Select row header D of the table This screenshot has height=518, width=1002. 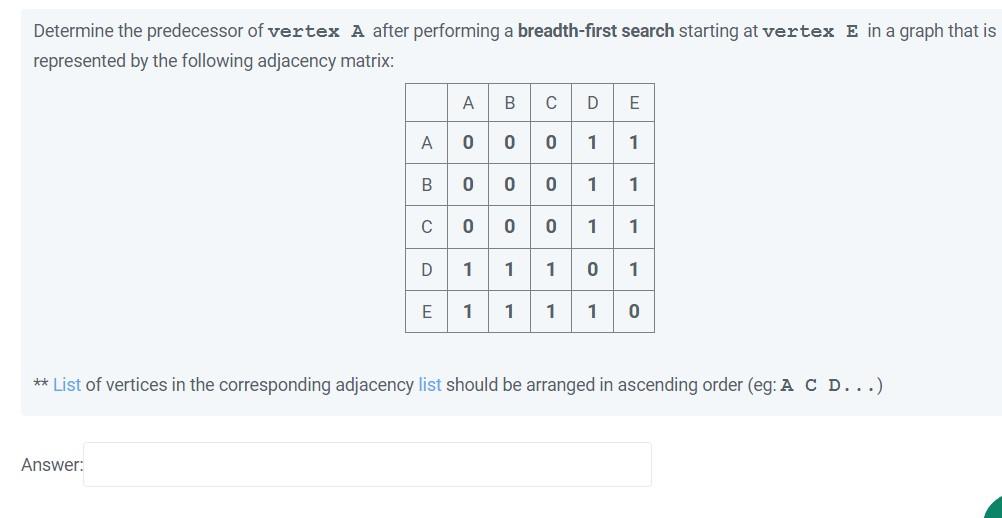(427, 270)
